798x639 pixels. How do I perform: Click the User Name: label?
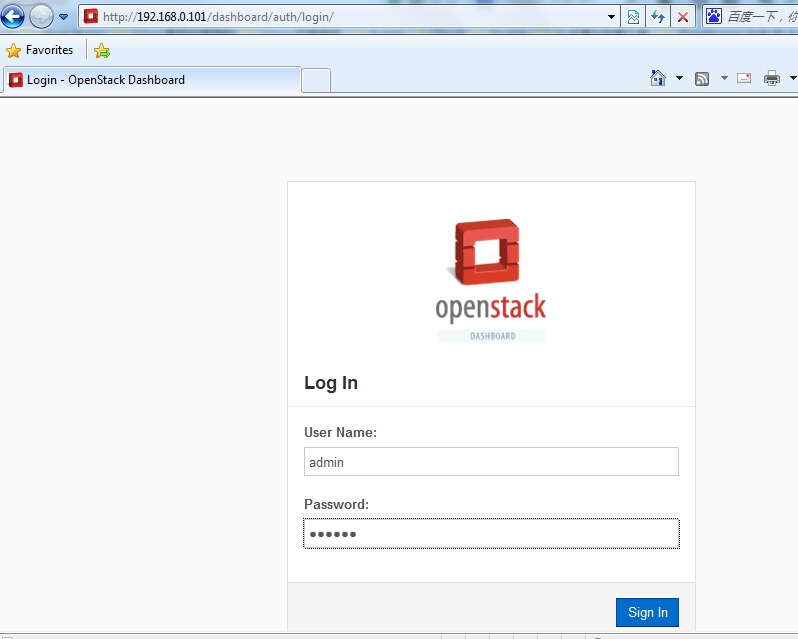(x=340, y=432)
